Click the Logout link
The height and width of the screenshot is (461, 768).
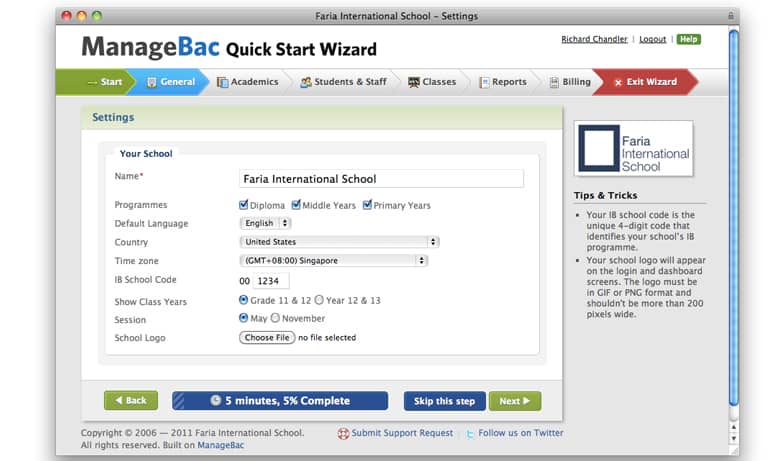pos(652,39)
